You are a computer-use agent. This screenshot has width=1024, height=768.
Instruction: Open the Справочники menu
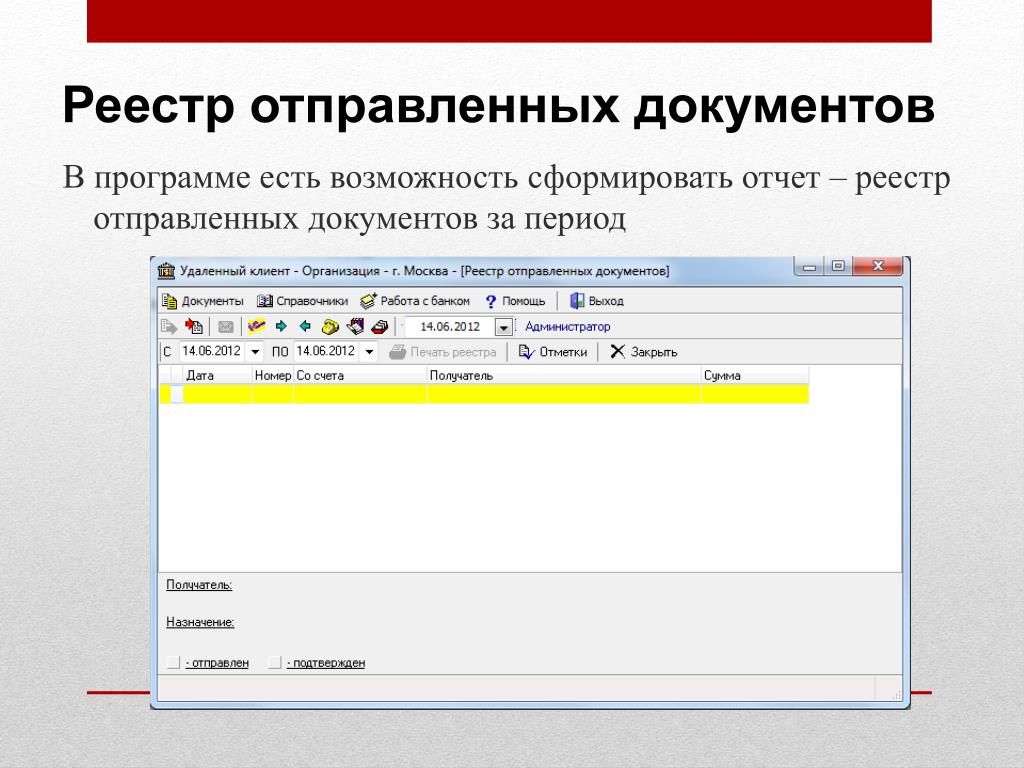pyautogui.click(x=302, y=301)
